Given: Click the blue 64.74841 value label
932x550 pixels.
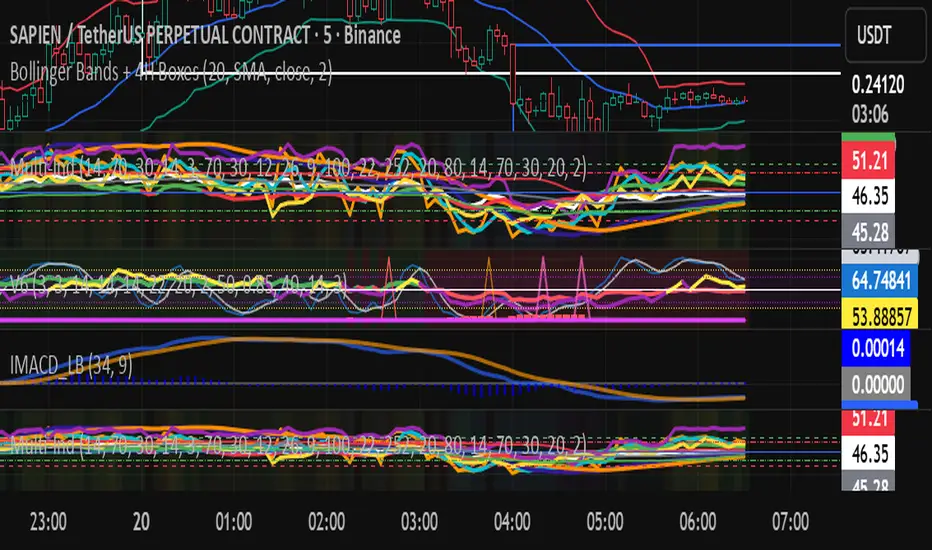Looking at the screenshot, I should point(880,279).
